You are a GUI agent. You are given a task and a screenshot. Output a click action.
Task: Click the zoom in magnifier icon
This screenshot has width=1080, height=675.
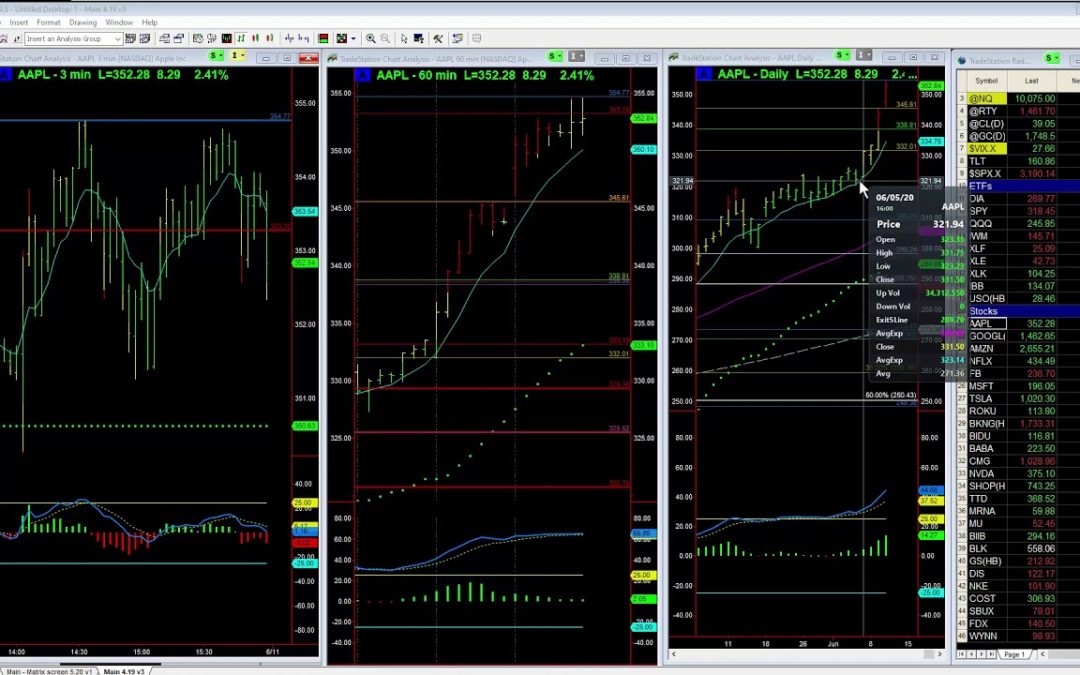click(371, 39)
